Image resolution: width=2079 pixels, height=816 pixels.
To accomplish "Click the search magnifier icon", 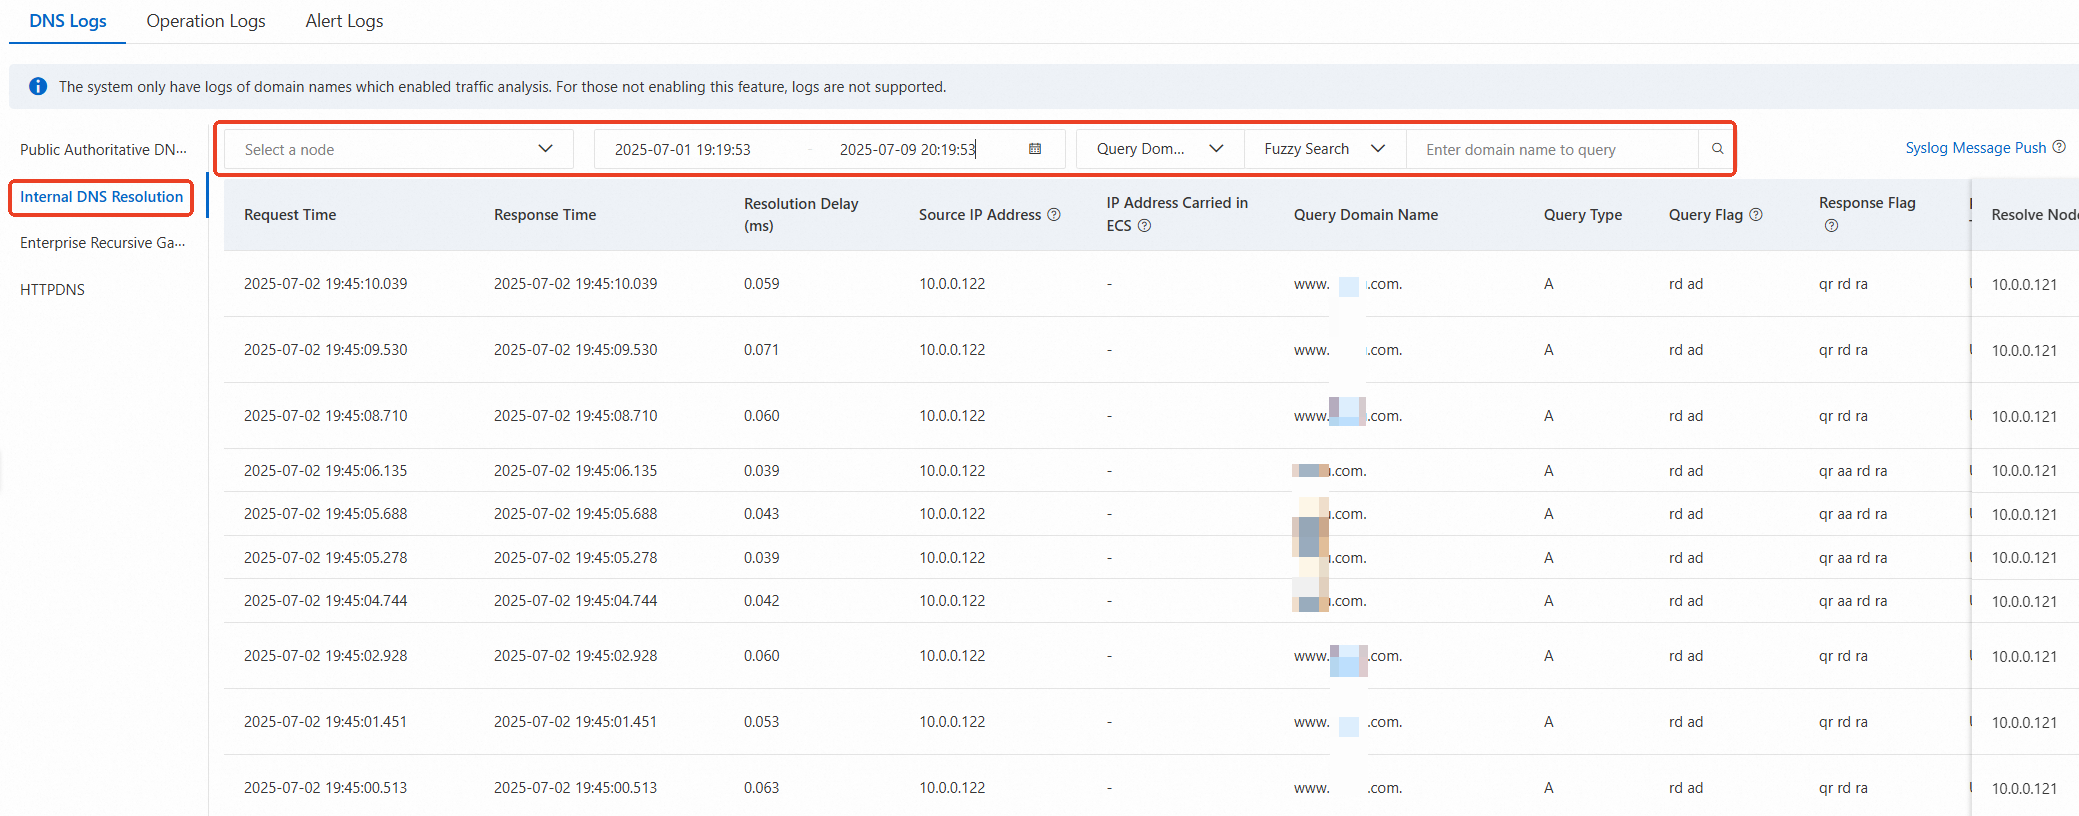I will click(1717, 149).
